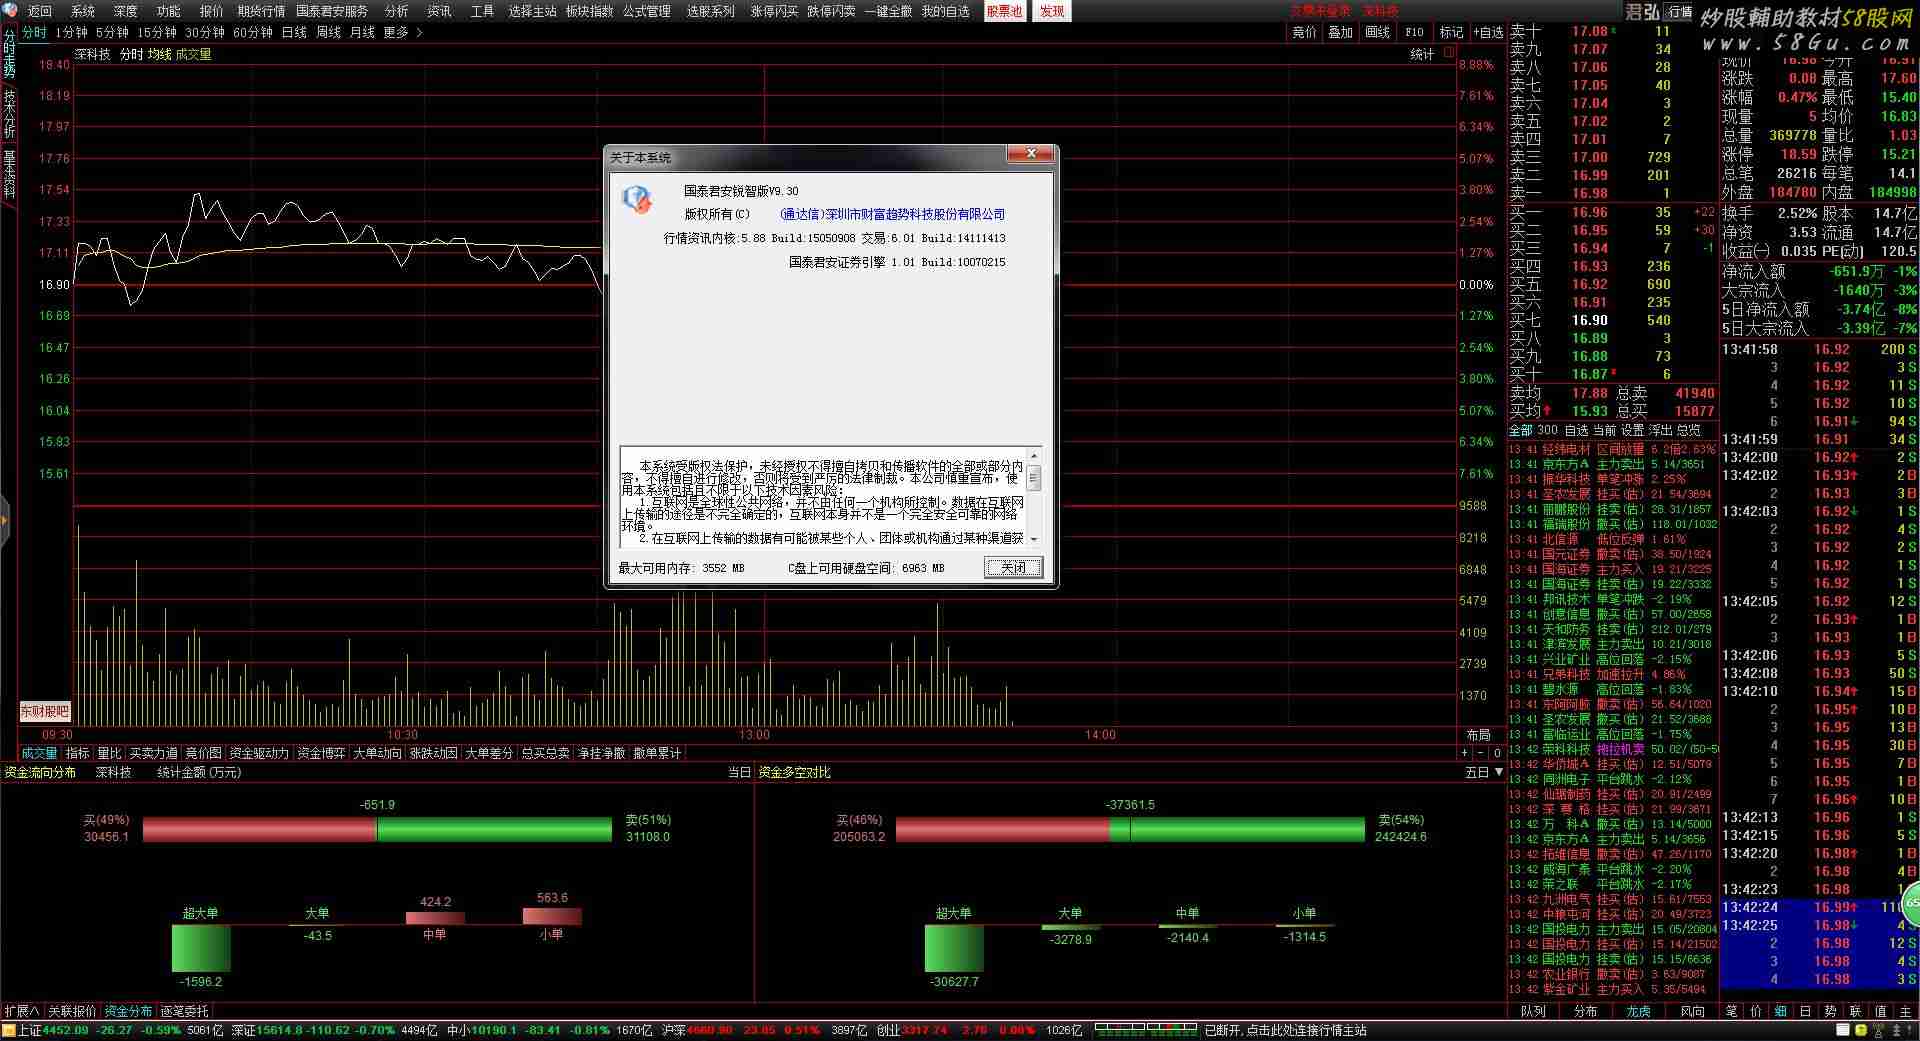Select the 散单累计 indicator tab
This screenshot has height=1041, width=1920.
pos(657,753)
